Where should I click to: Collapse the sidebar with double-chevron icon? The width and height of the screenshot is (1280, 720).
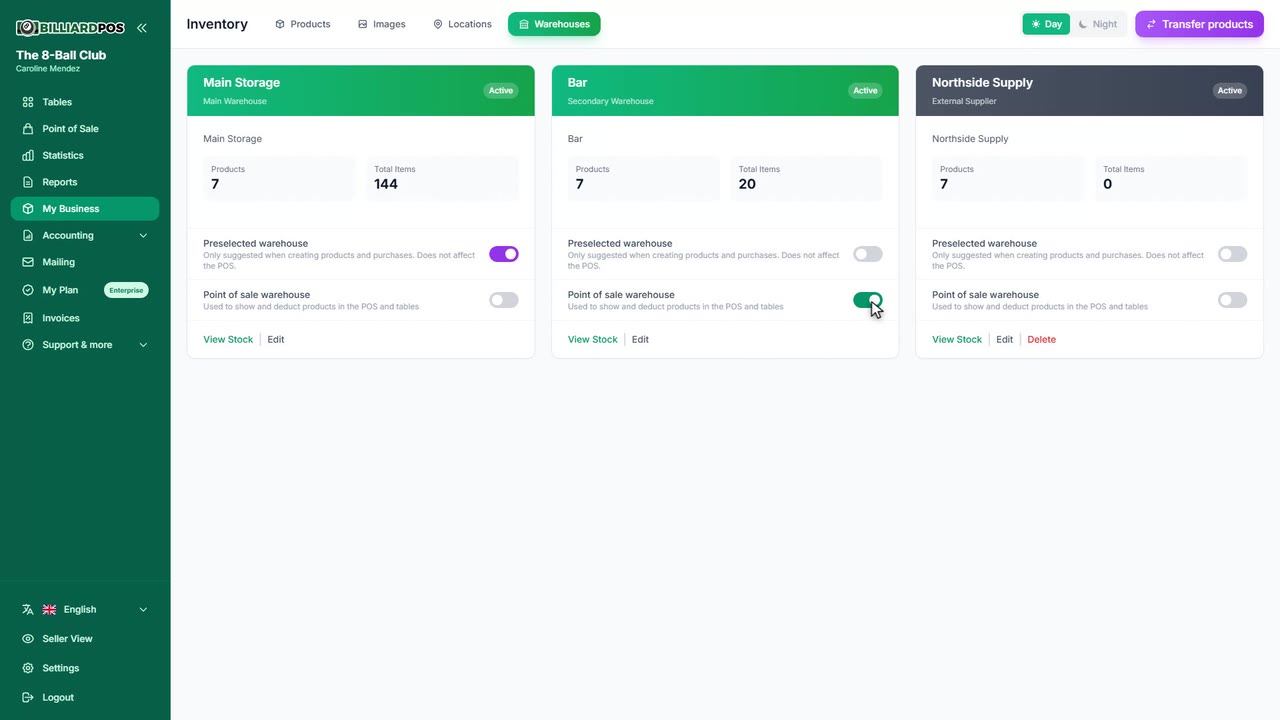142,28
